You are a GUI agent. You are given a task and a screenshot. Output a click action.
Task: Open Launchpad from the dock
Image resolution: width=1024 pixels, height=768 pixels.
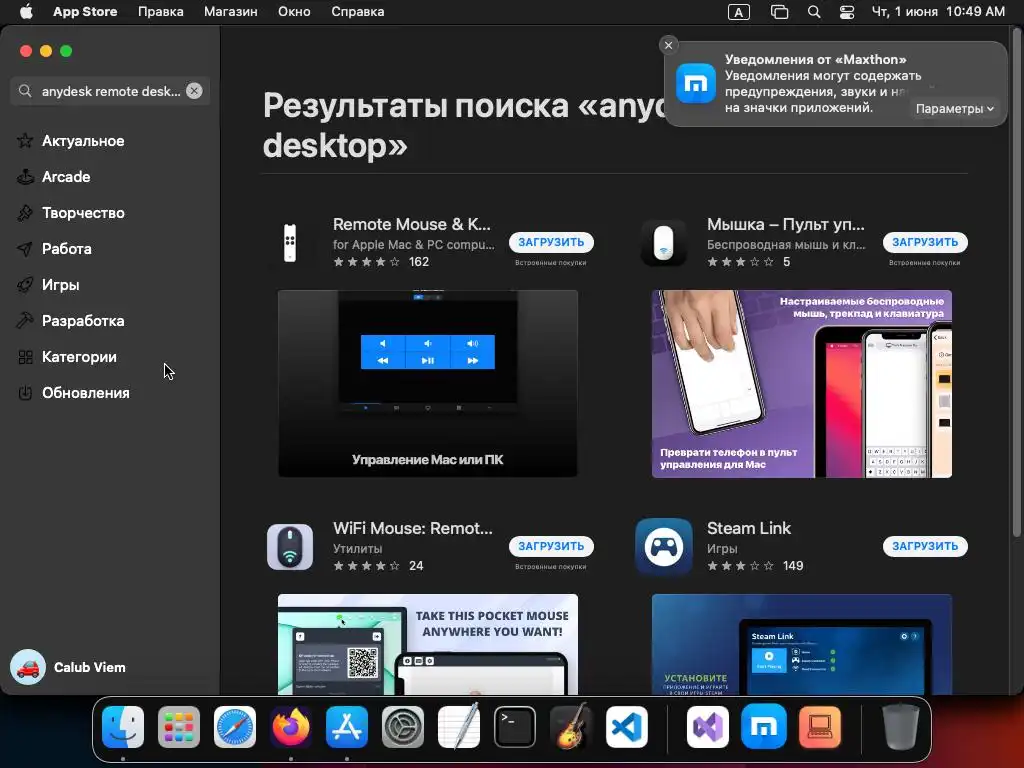[179, 727]
